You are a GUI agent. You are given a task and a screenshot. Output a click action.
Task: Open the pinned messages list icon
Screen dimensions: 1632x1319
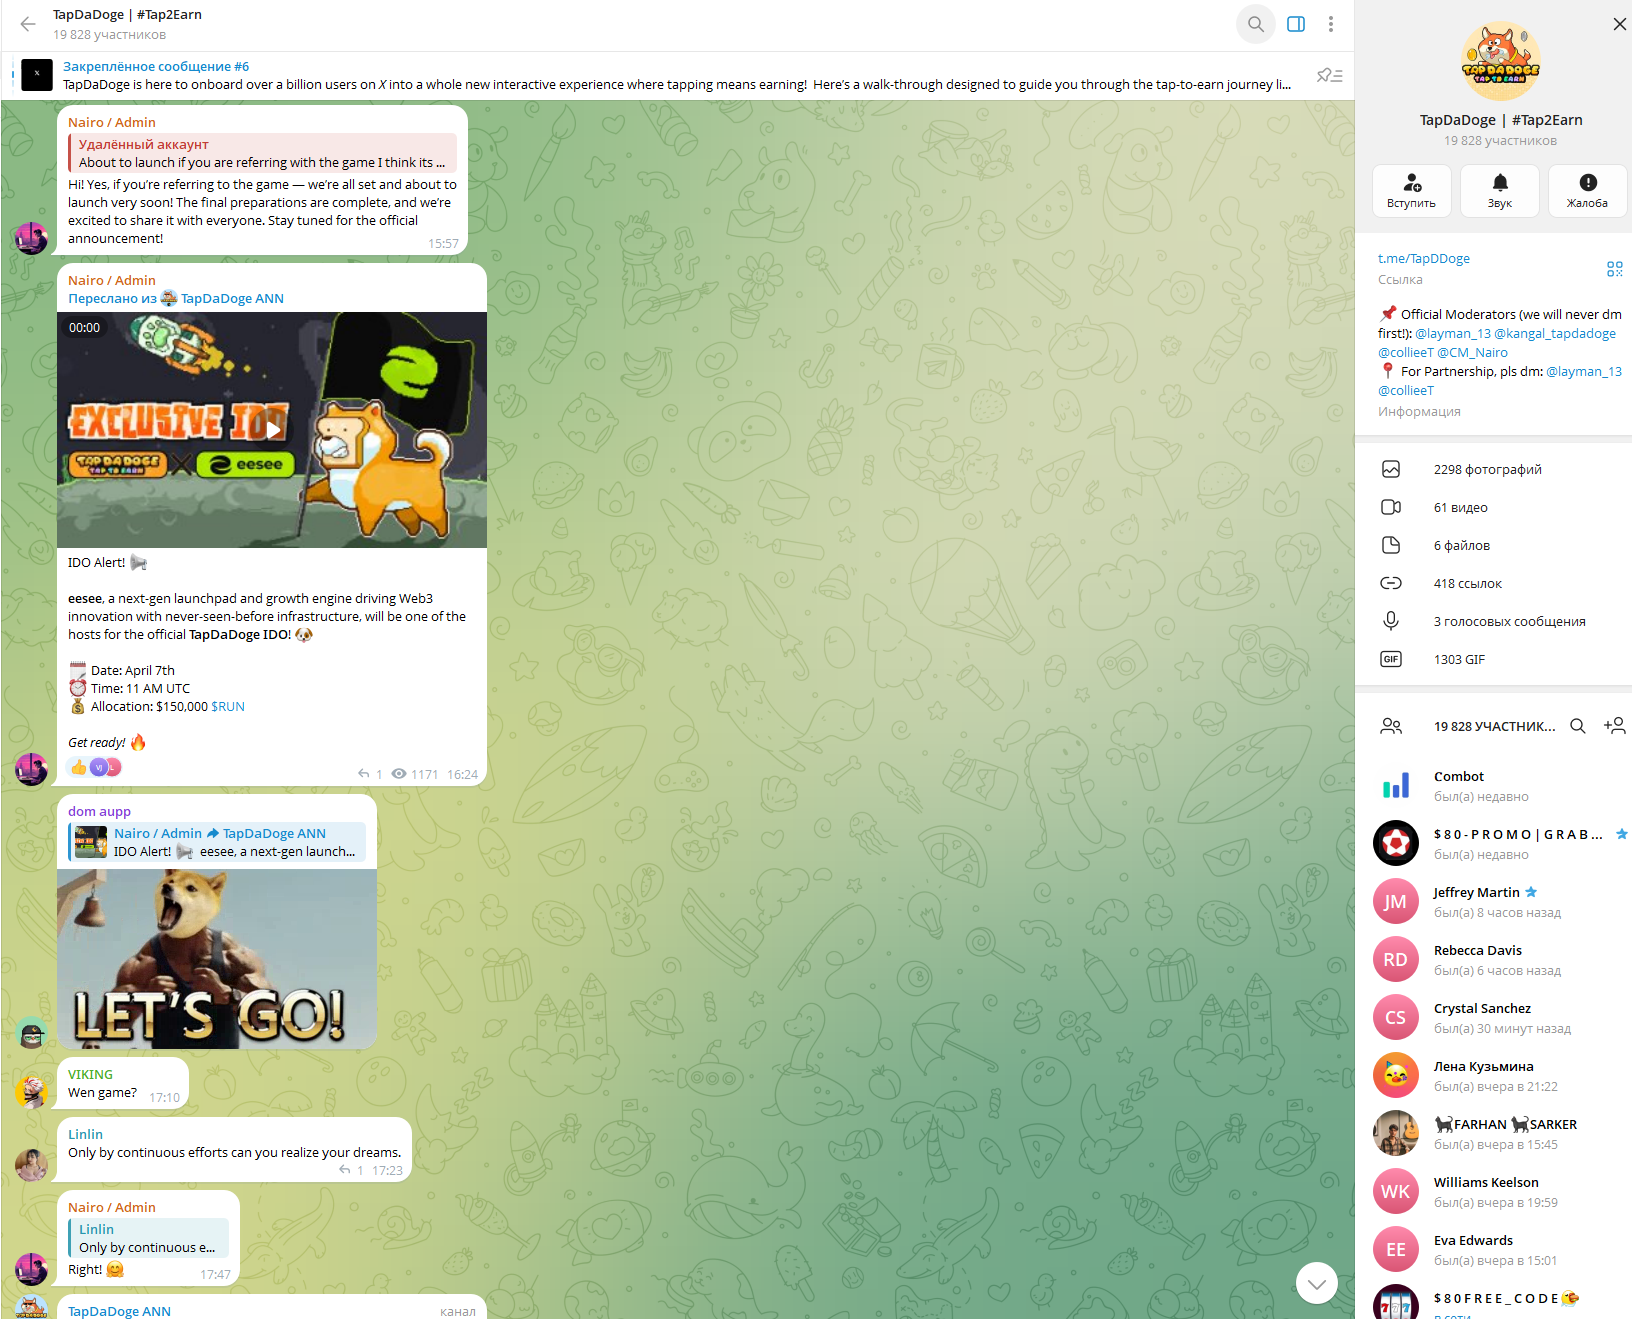click(x=1329, y=76)
